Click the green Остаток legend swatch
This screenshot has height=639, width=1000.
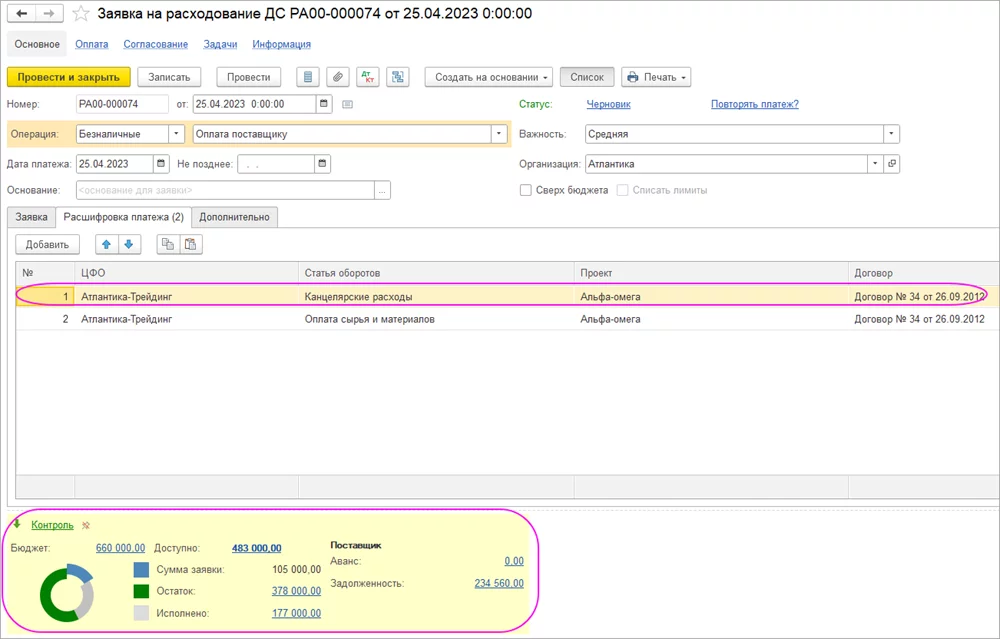click(x=141, y=591)
